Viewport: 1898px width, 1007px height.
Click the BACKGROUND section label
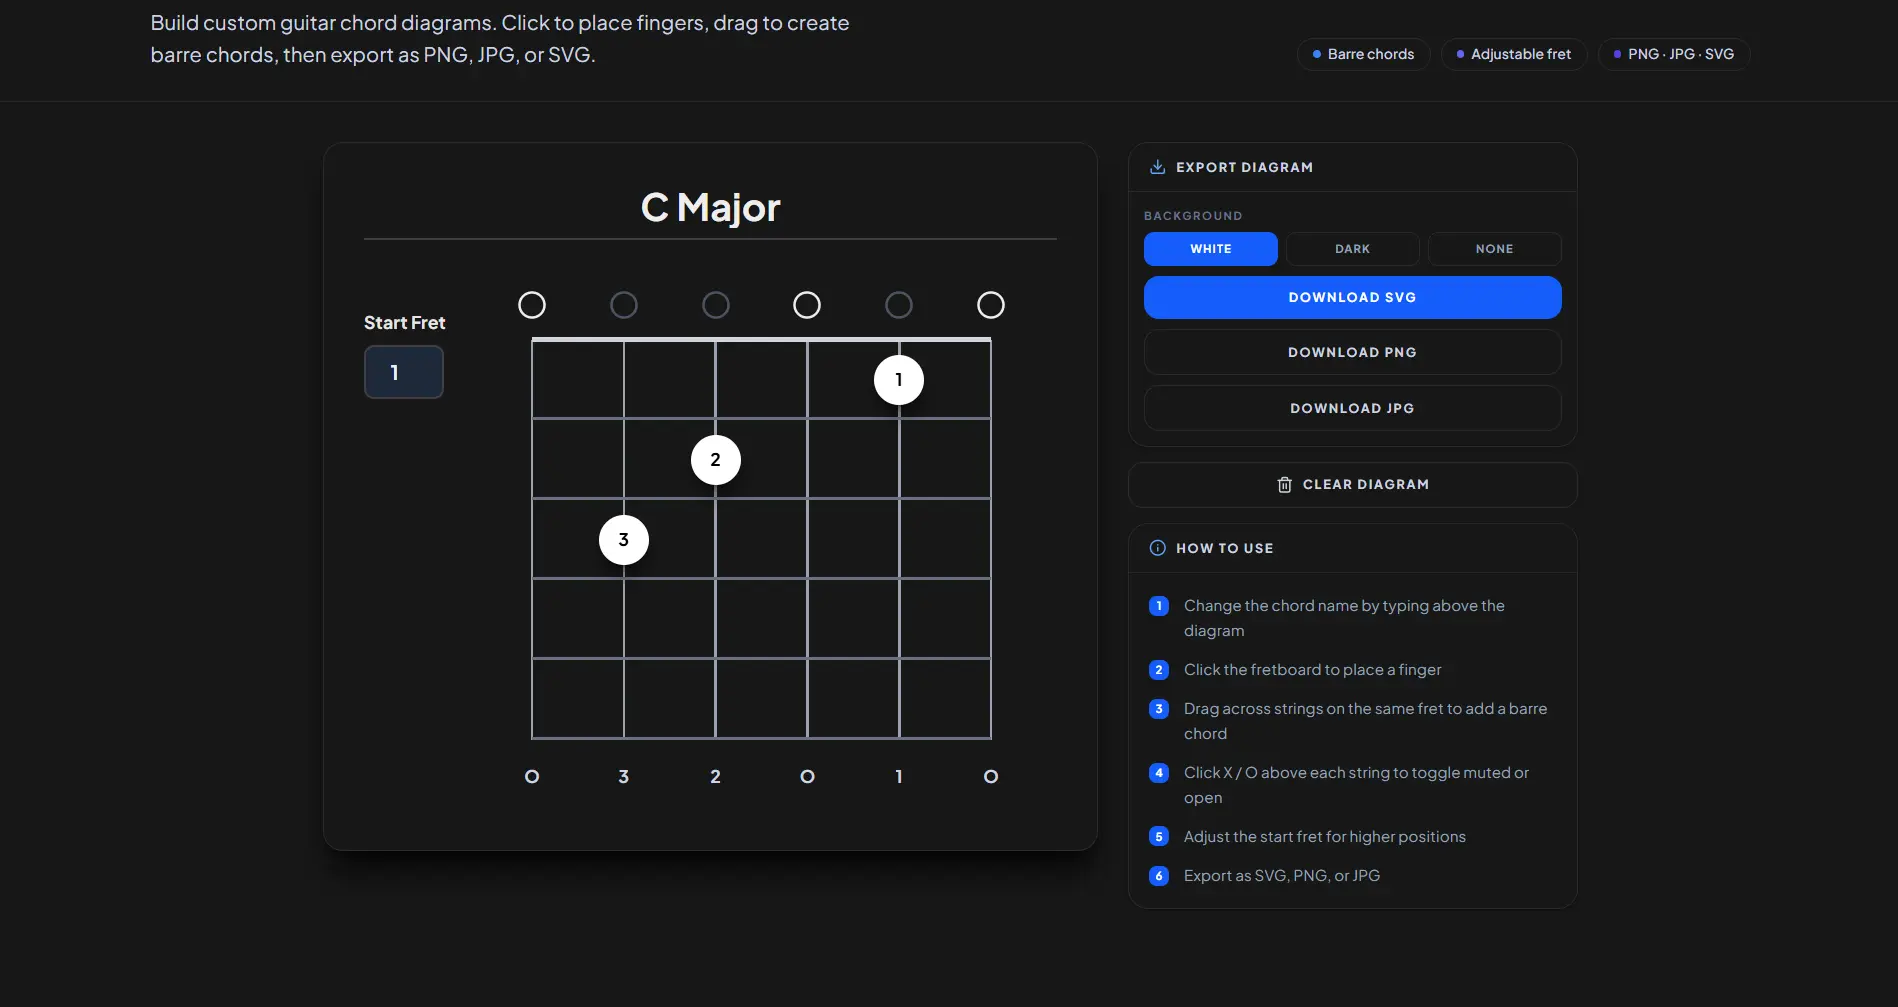tap(1193, 216)
